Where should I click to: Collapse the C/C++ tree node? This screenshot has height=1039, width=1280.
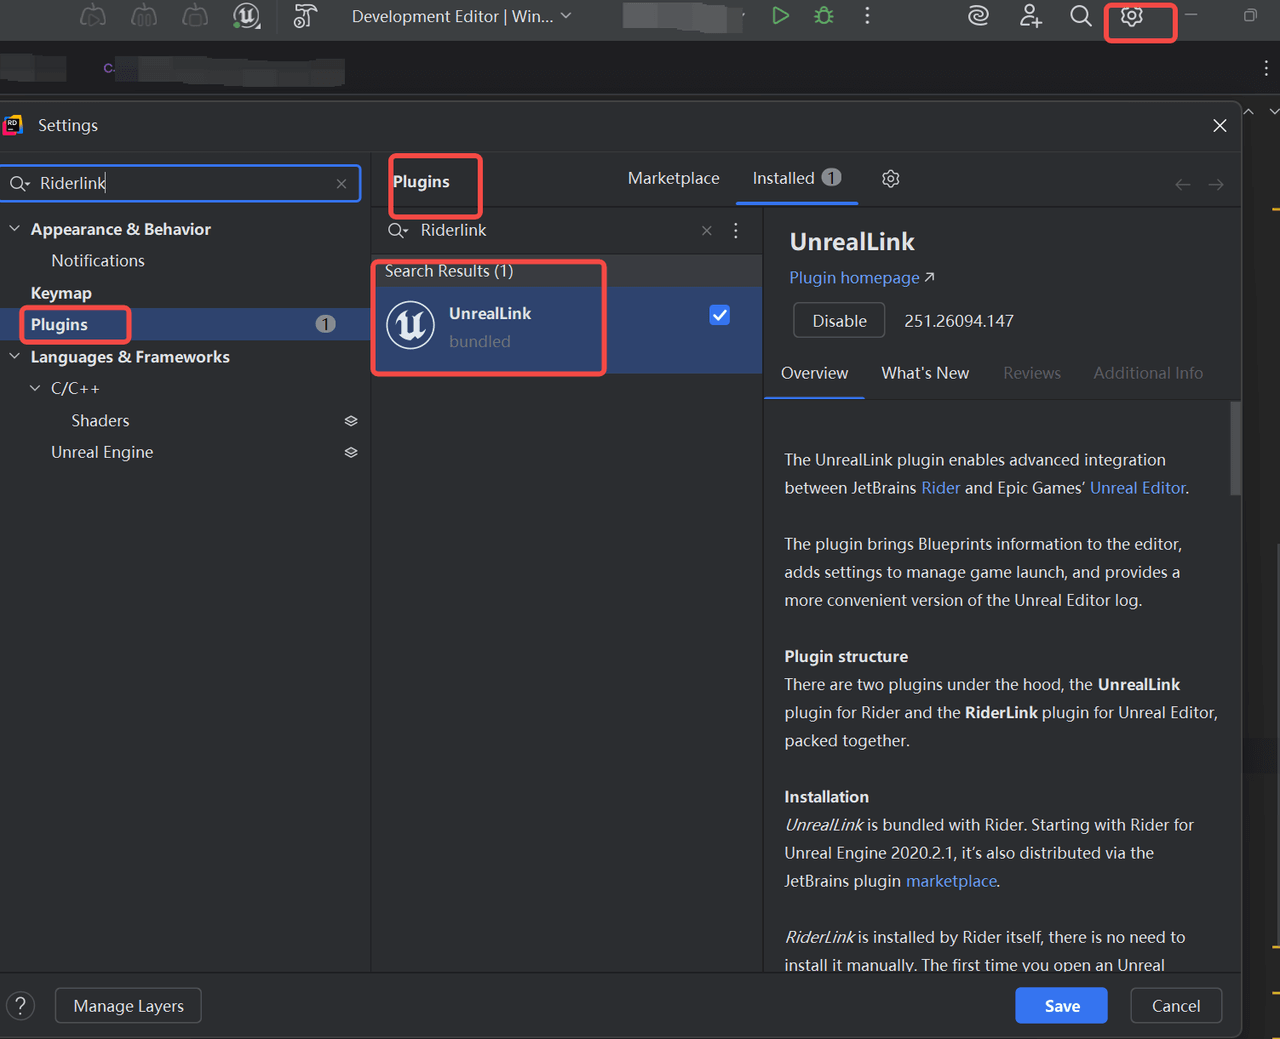(35, 388)
